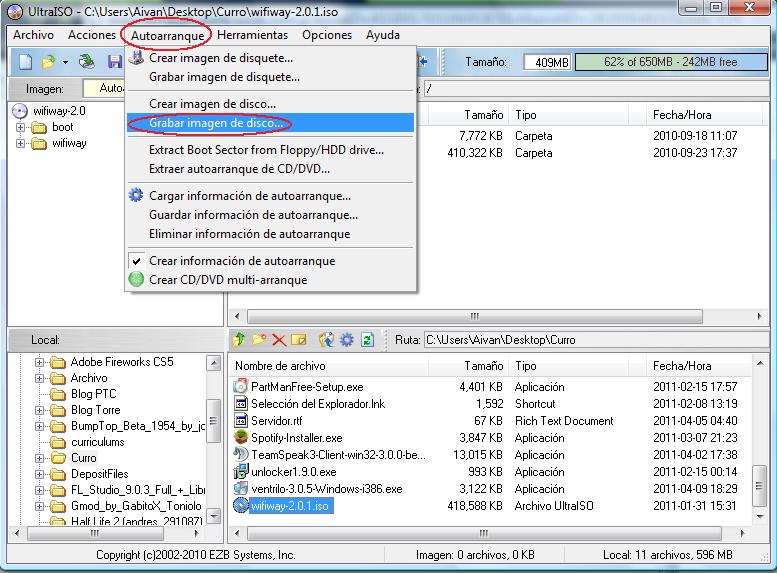This screenshot has height=573, width=777.
Task: Click the TeamSpeak3 client file icon
Action: click(x=241, y=454)
